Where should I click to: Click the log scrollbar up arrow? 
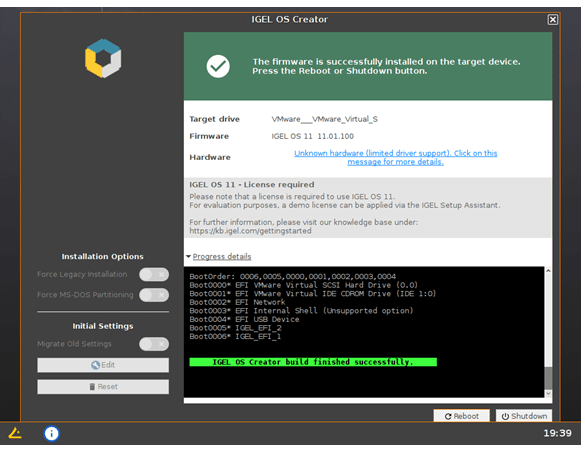pos(548,271)
